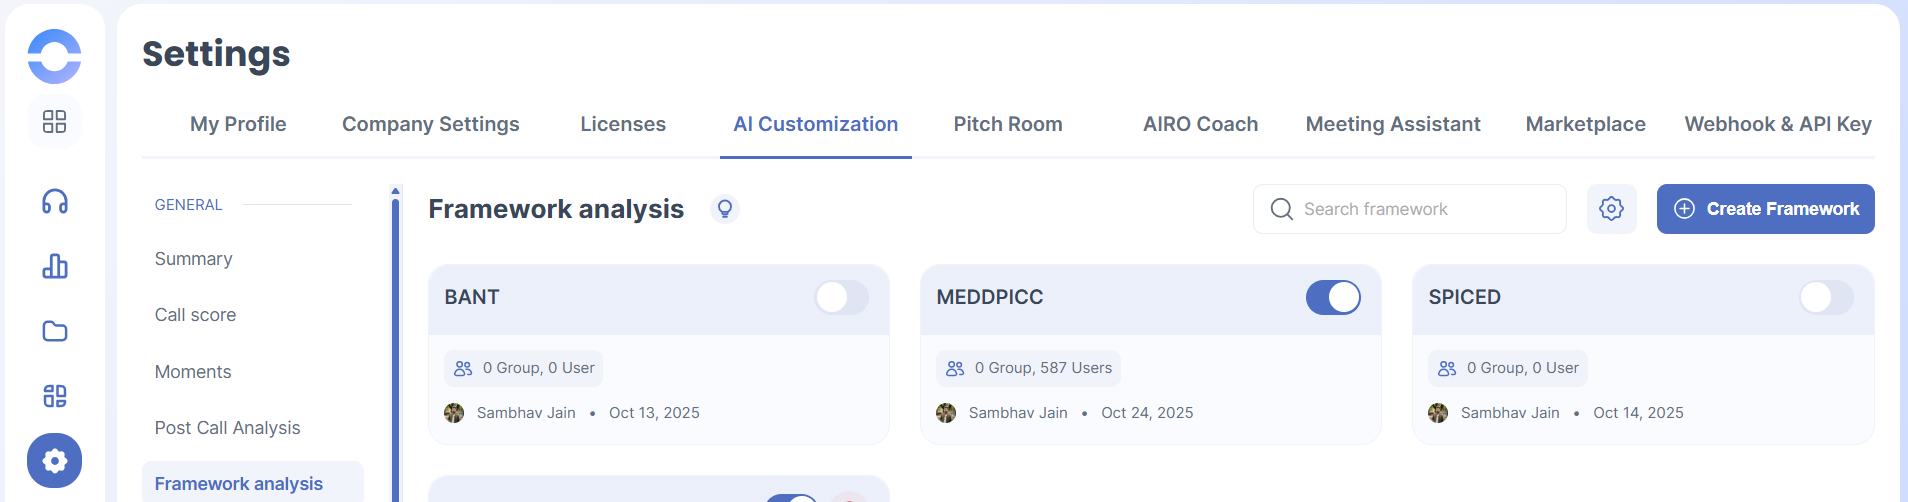1908x502 pixels.
Task: Click the app logo at the top left
Action: [x=54, y=56]
